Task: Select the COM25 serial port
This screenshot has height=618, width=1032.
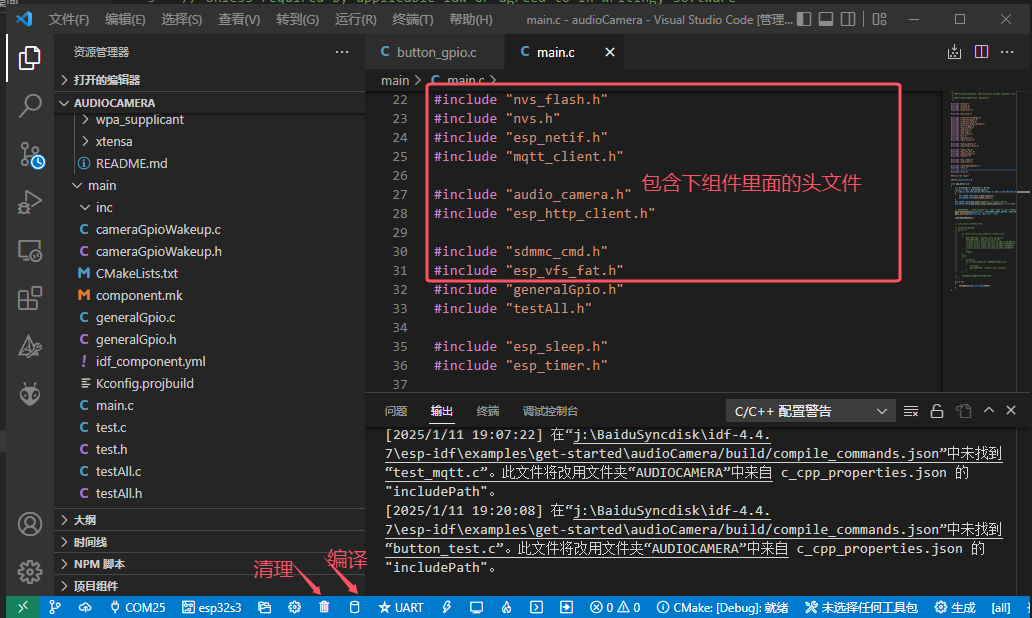Action: pyautogui.click(x=138, y=607)
